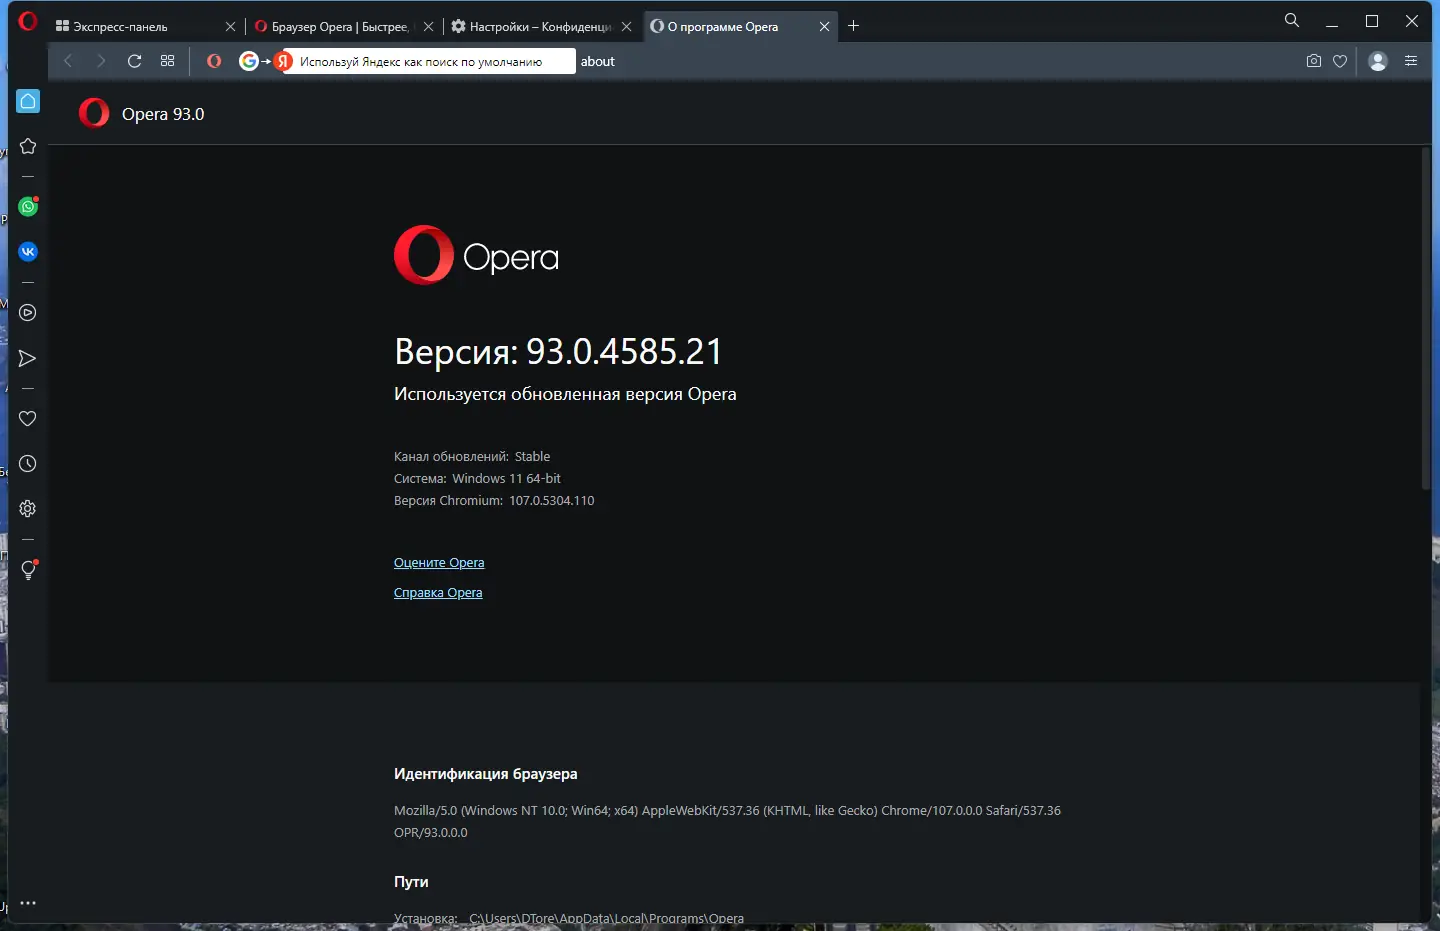The width and height of the screenshot is (1440, 931).
Task: Close the Браузер Opera | Быстрее tab
Action: coord(428,27)
